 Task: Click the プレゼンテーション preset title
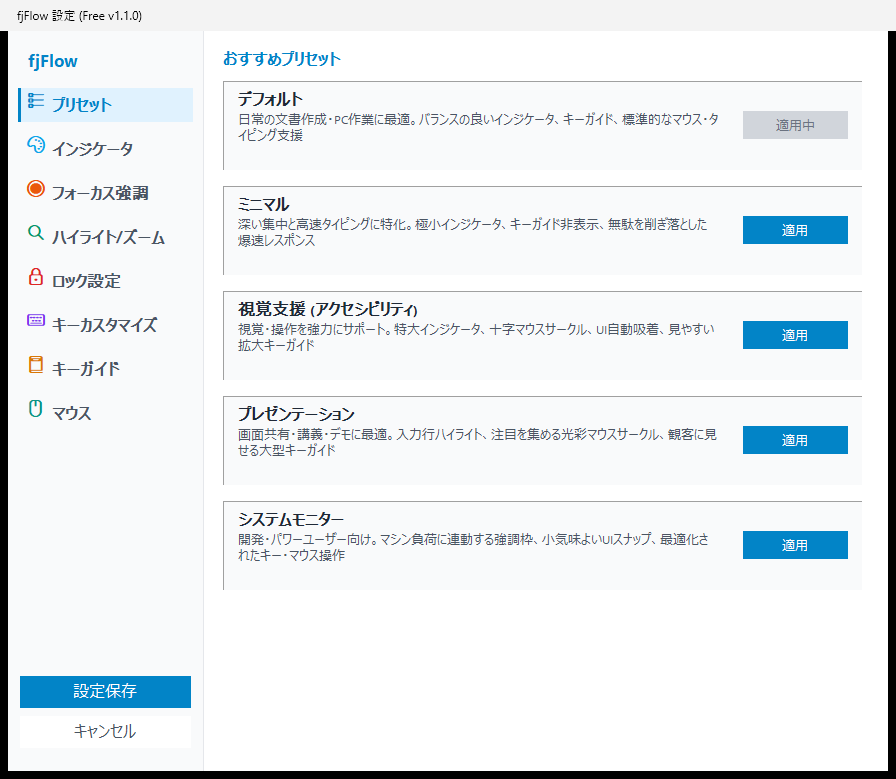[x=296, y=414]
